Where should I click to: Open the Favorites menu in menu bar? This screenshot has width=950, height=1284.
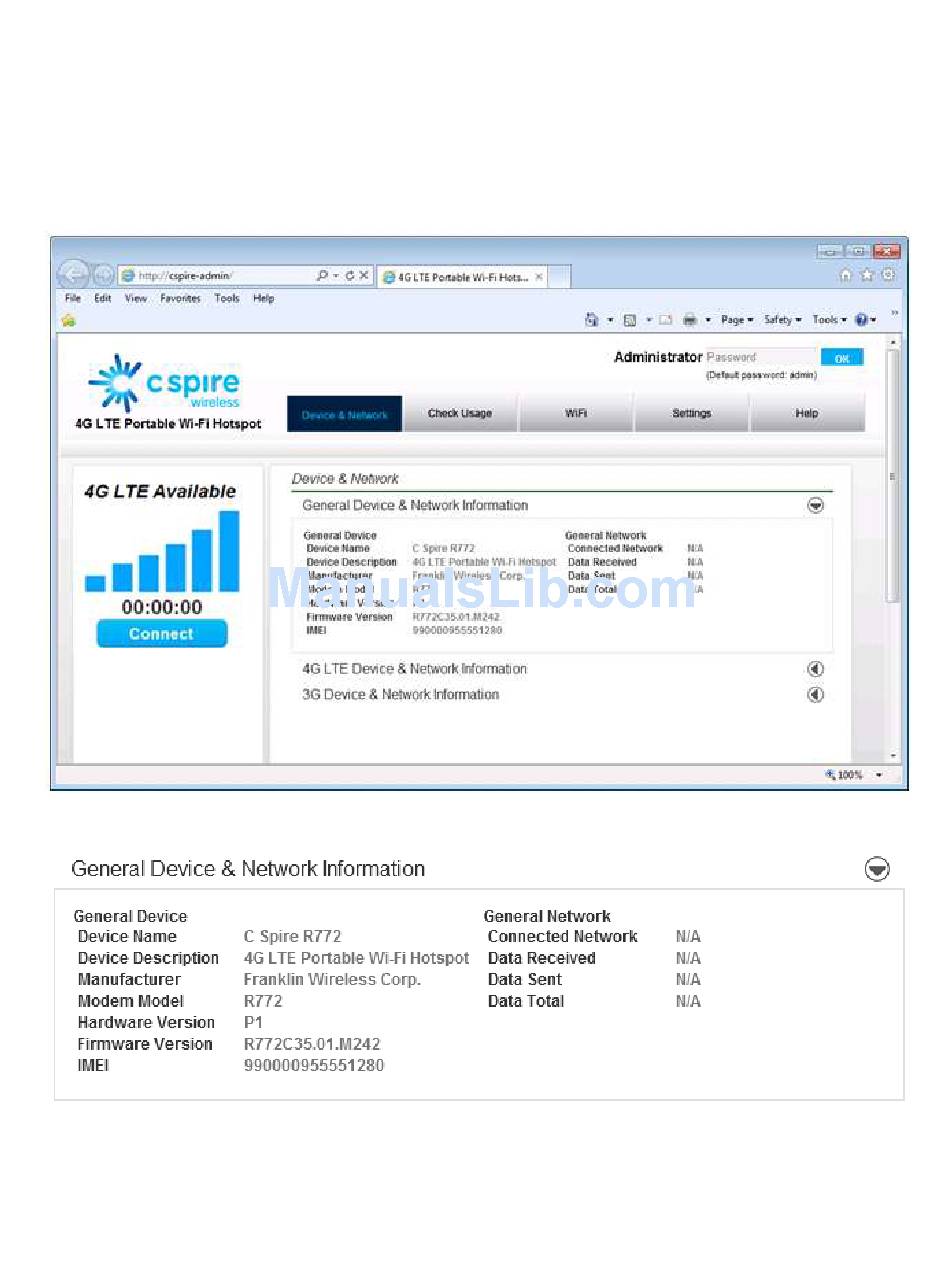[180, 298]
